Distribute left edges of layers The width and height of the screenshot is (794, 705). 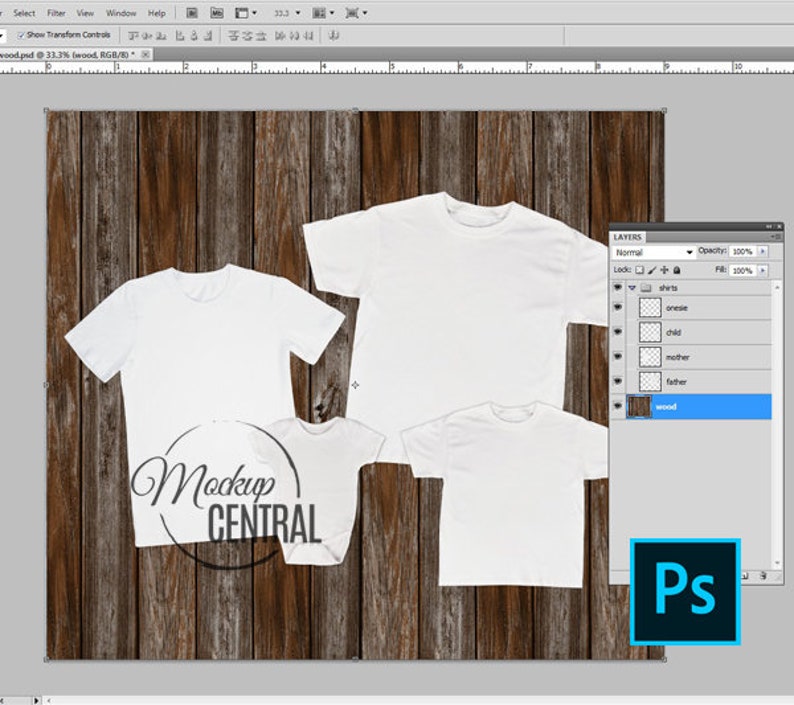280,35
